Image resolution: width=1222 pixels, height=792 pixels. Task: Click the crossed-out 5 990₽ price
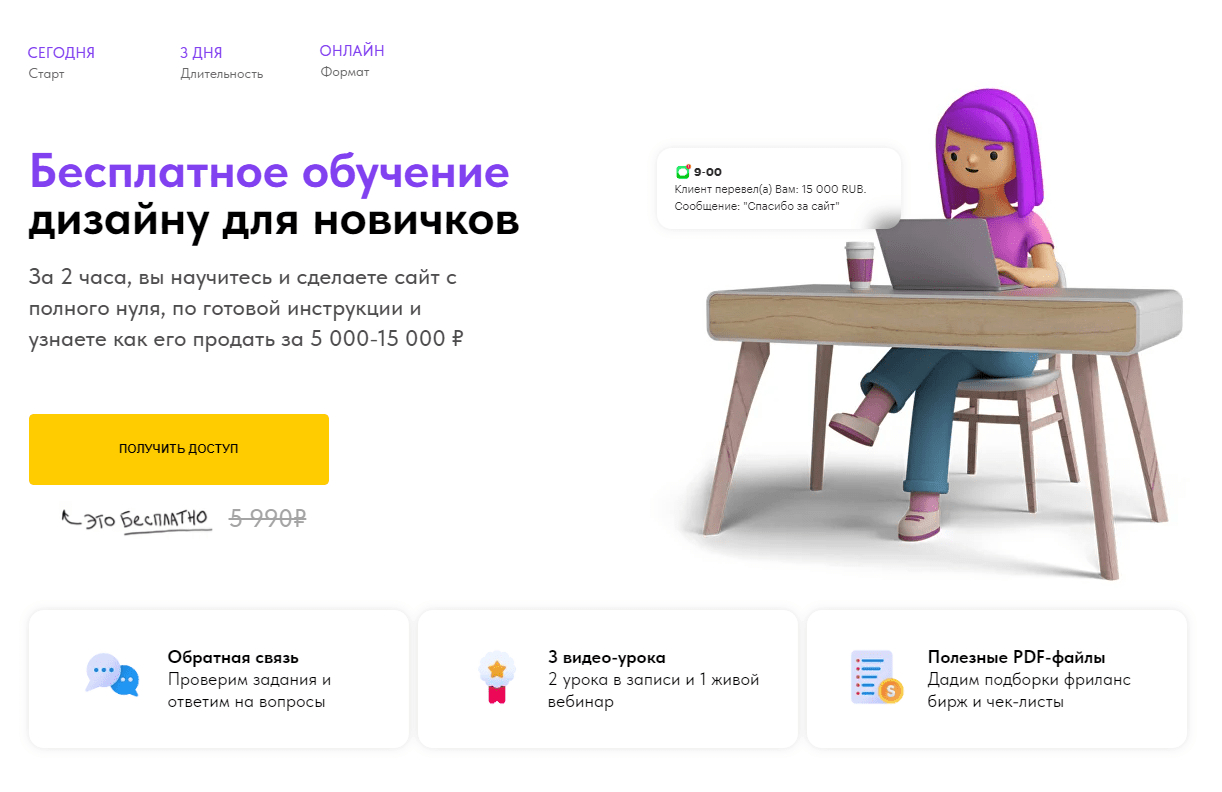(267, 518)
